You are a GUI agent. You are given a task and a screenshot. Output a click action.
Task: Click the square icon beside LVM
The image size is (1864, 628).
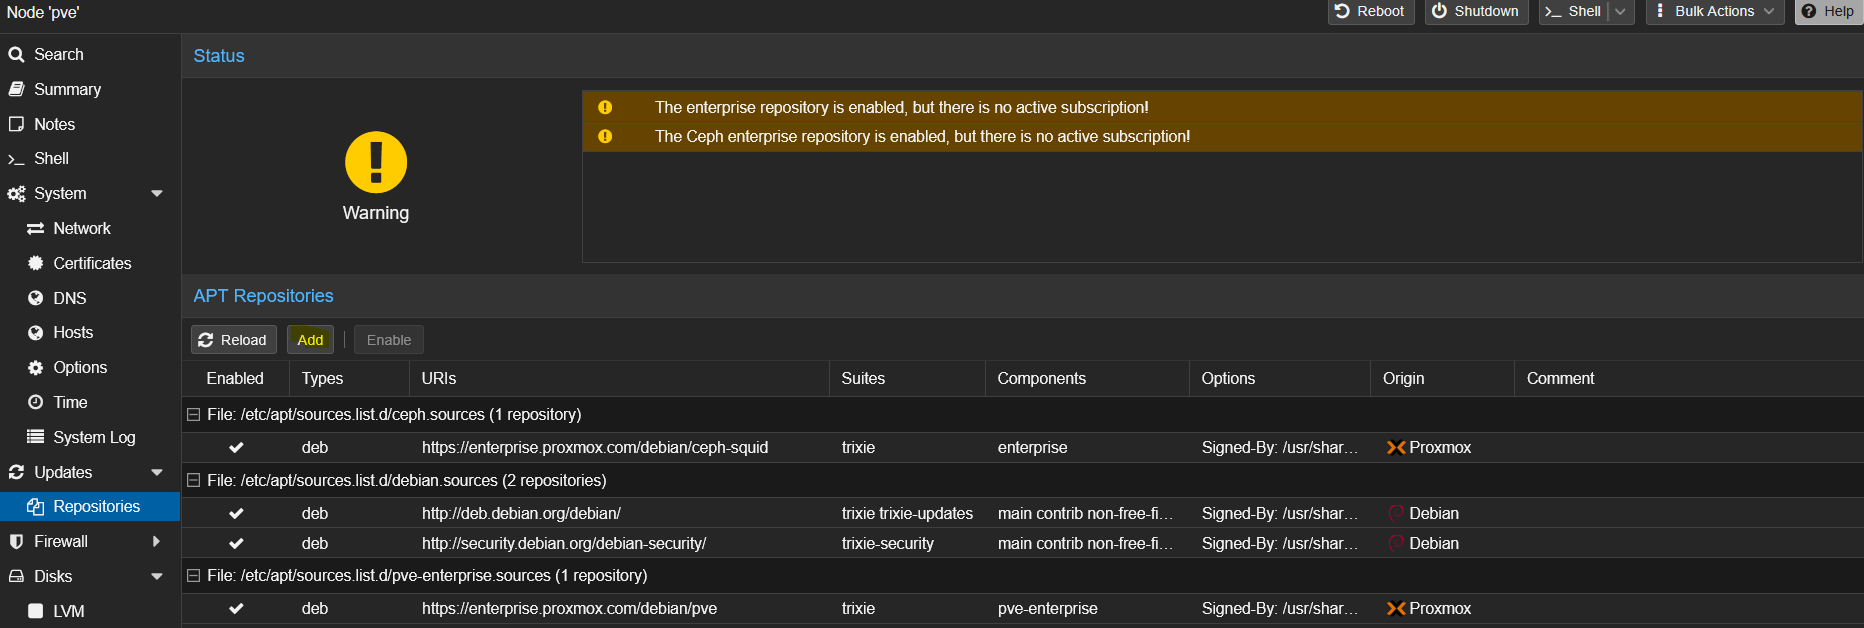click(35, 611)
